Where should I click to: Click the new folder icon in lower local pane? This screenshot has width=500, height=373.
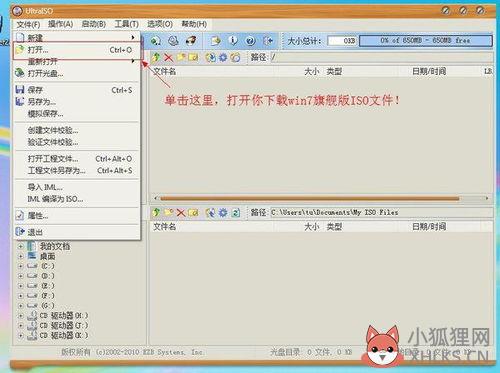168,213
